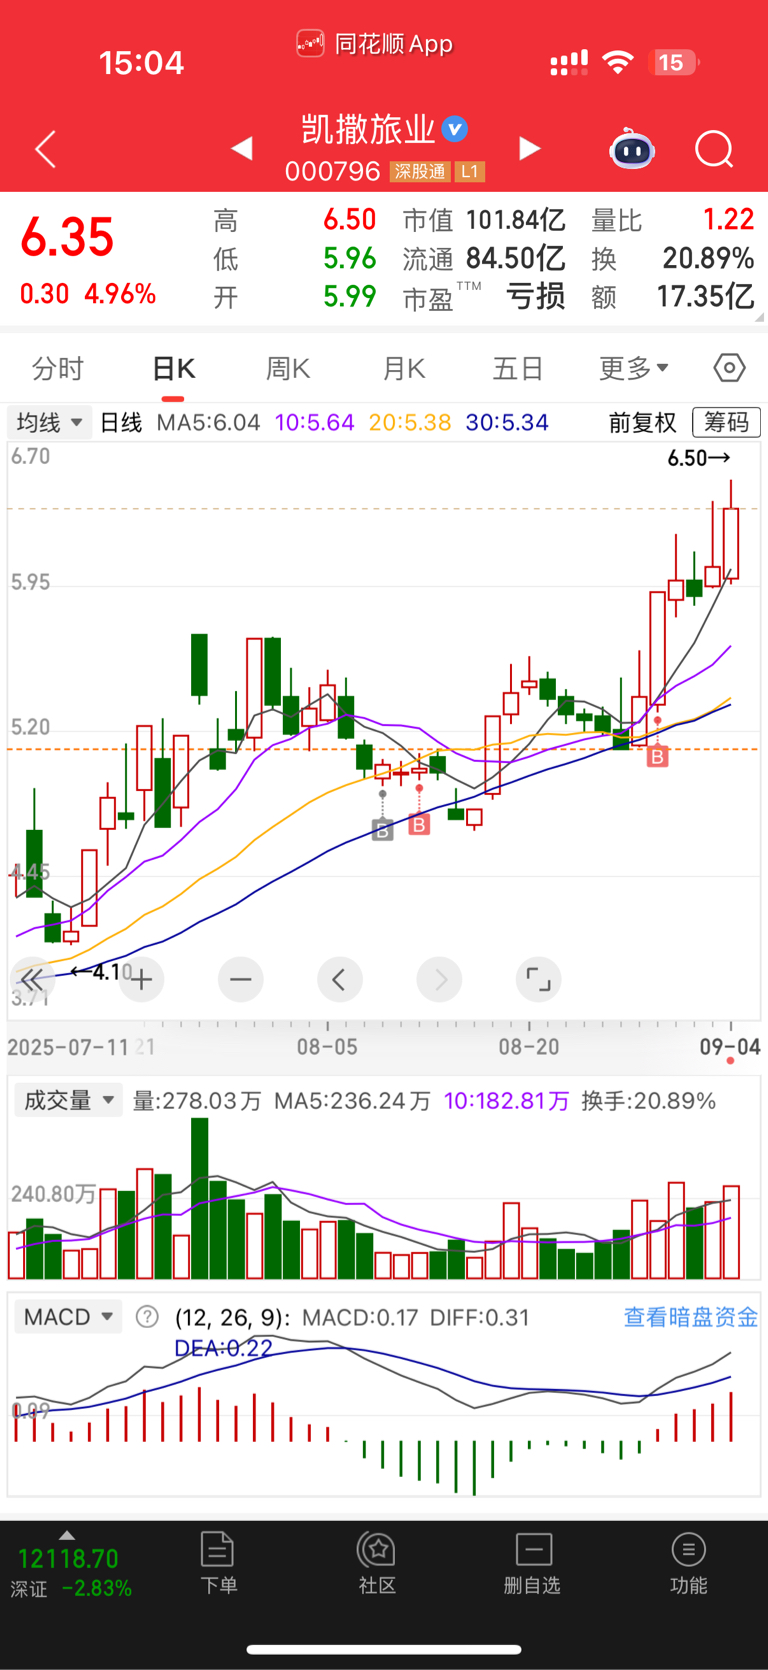Tap the grey B marker on chart

tap(382, 829)
